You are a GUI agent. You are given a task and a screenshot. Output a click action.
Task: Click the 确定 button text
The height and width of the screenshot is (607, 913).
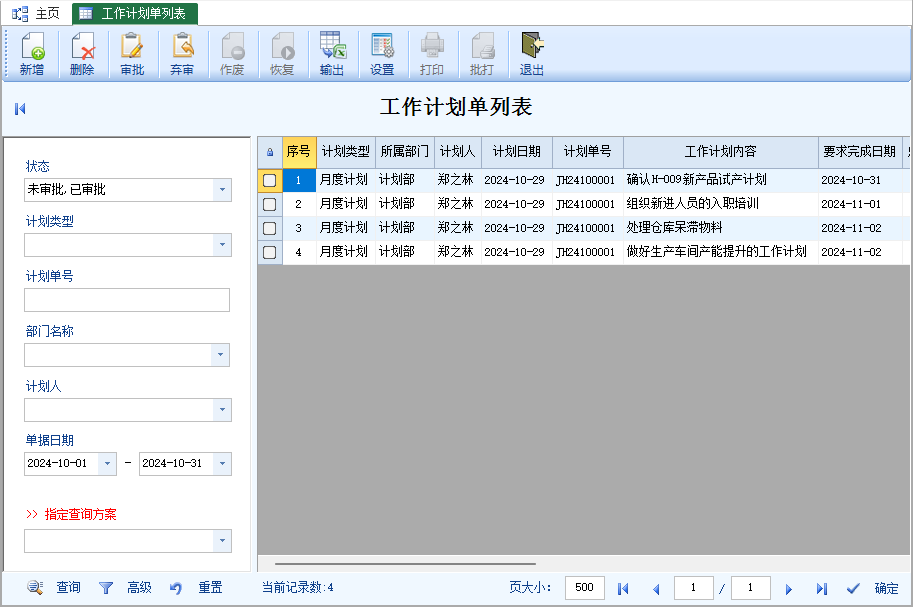(886, 588)
